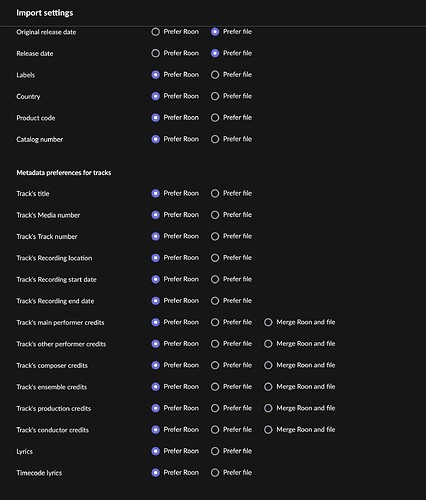
Task: Select Prefer file for ensemble credits
Action: point(215,387)
